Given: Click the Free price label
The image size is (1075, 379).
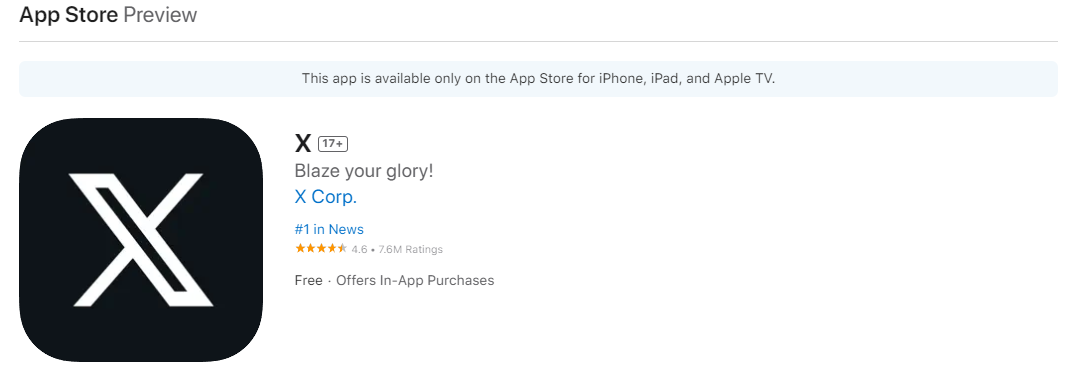Looking at the screenshot, I should pyautogui.click(x=309, y=280).
